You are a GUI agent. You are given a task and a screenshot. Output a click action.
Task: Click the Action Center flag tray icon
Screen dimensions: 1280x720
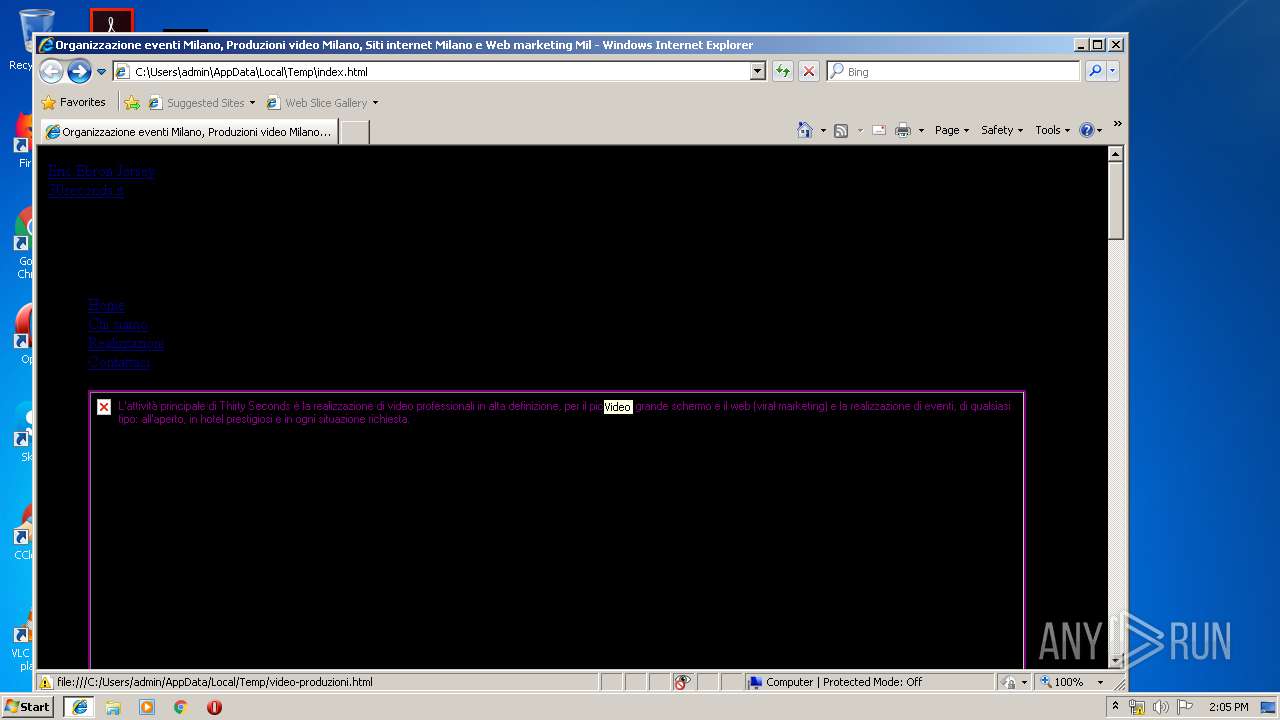pos(1185,707)
